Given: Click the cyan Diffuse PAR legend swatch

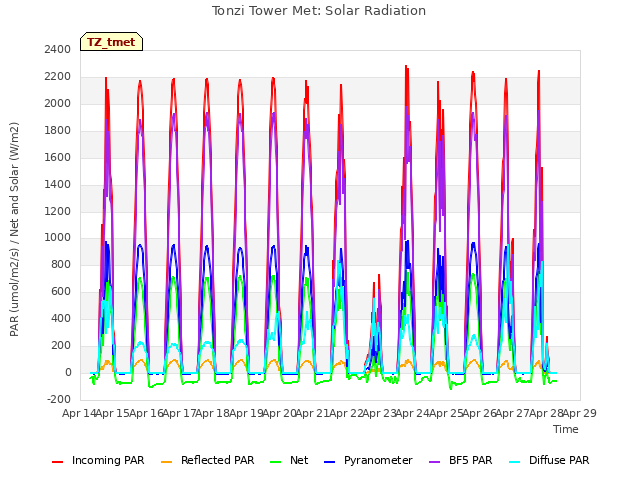Looking at the screenshot, I should 515,462.
